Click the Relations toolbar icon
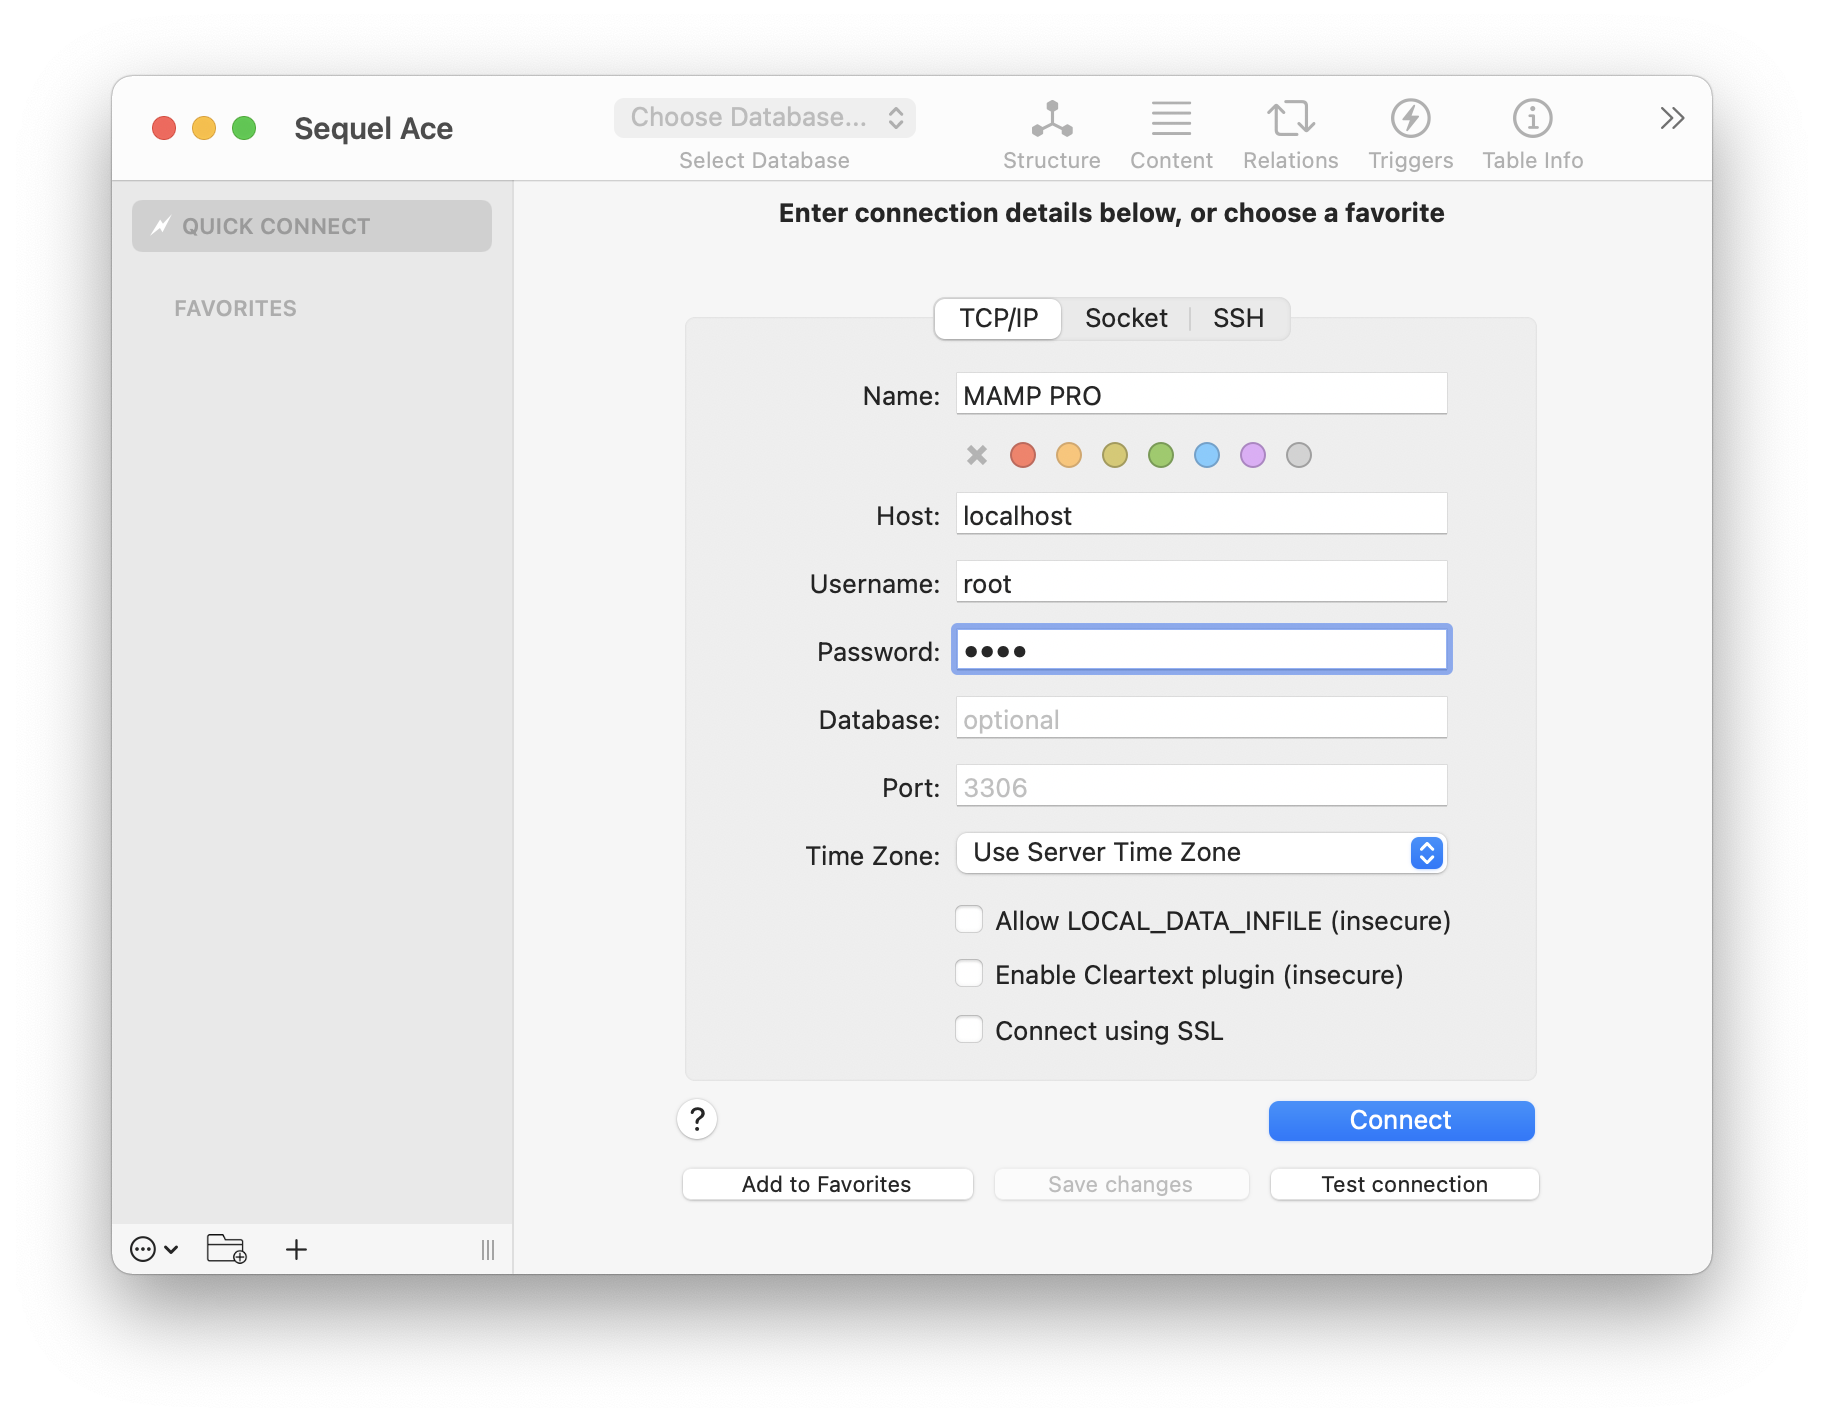This screenshot has height=1422, width=1824. (1290, 120)
